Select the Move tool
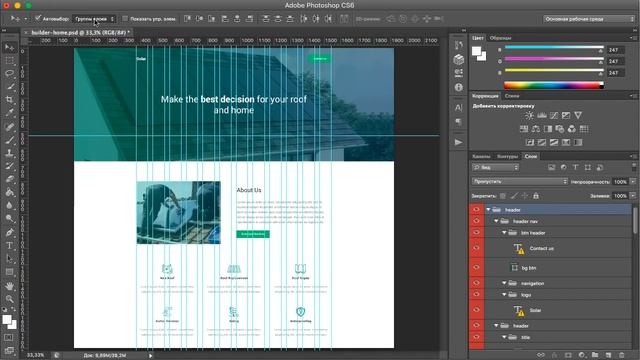The image size is (640, 360). (9, 48)
